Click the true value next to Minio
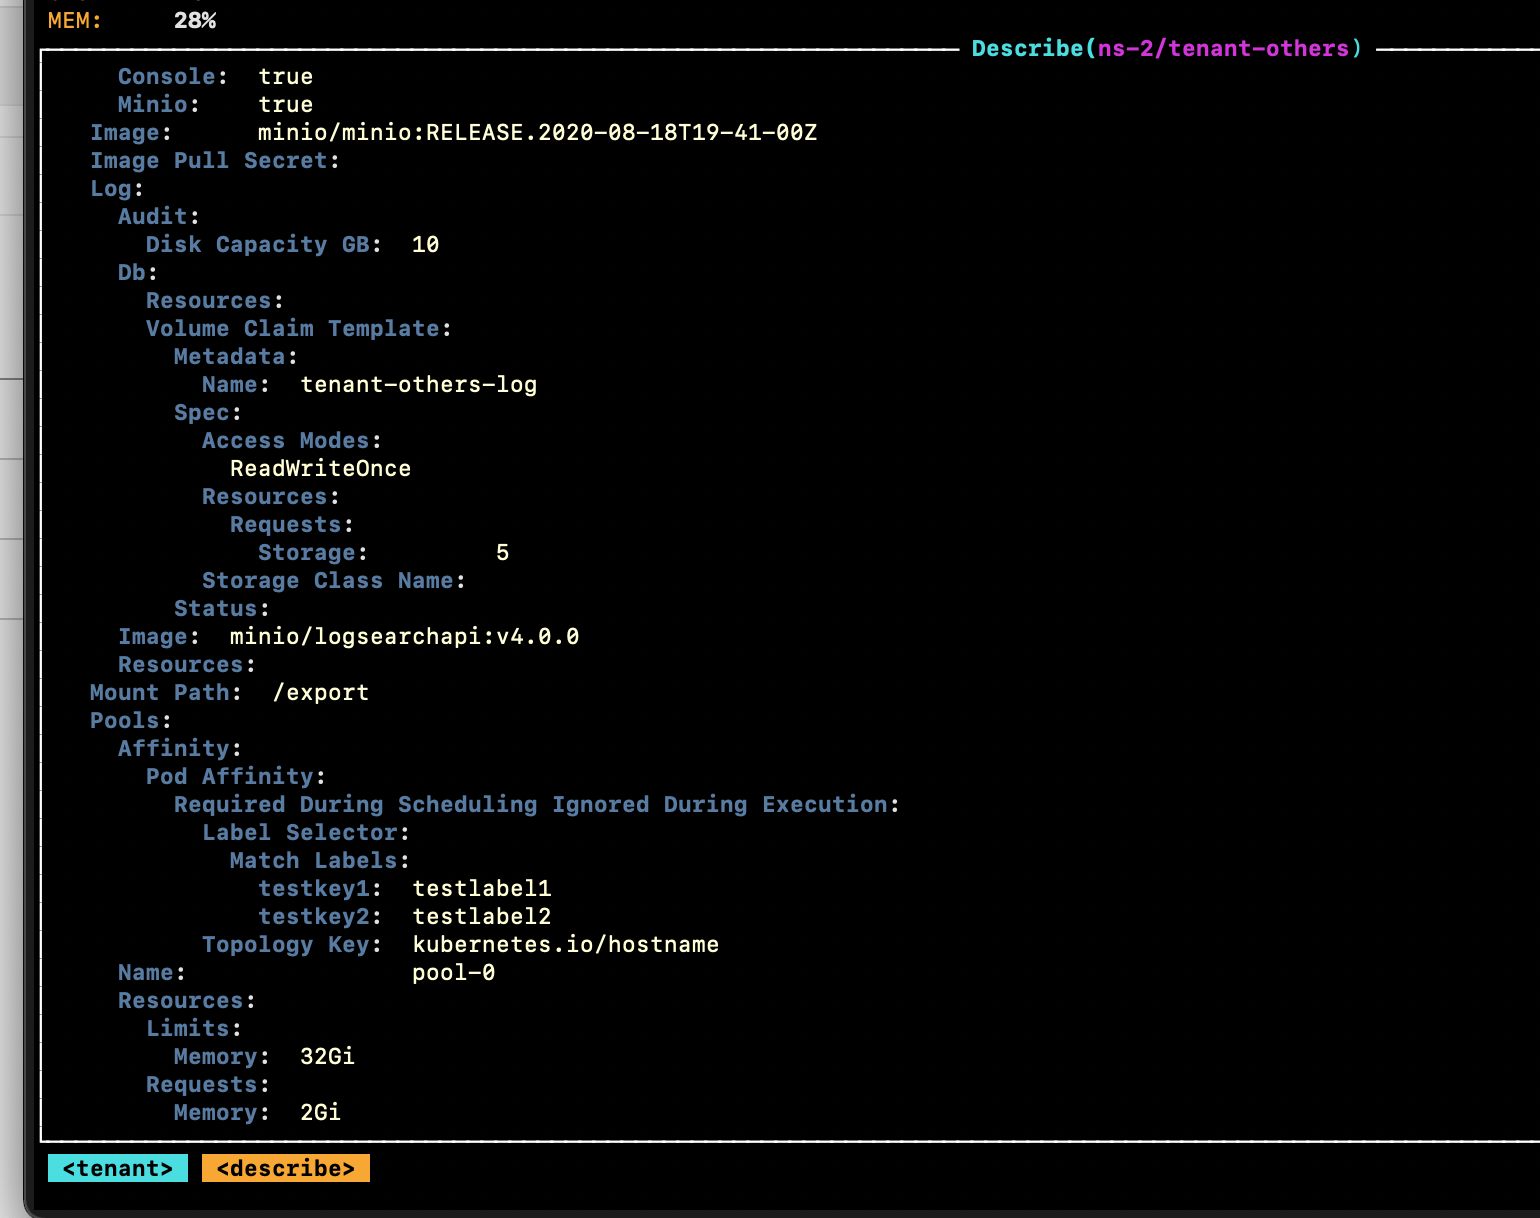This screenshot has height=1218, width=1540. pyautogui.click(x=286, y=104)
